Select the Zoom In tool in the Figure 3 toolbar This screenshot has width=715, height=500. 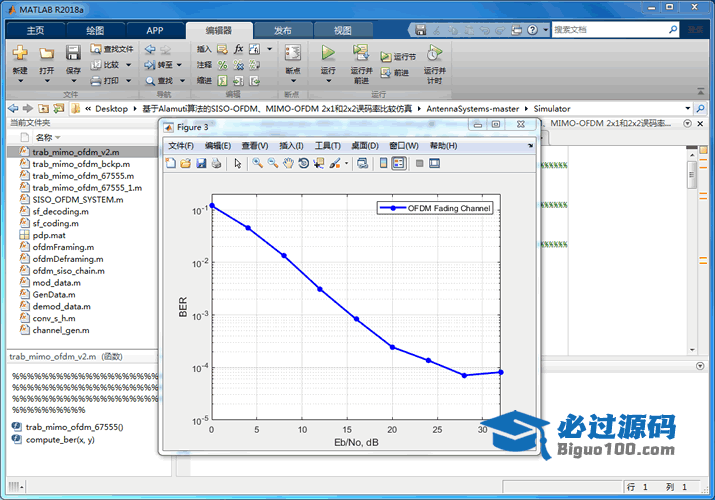(257, 163)
